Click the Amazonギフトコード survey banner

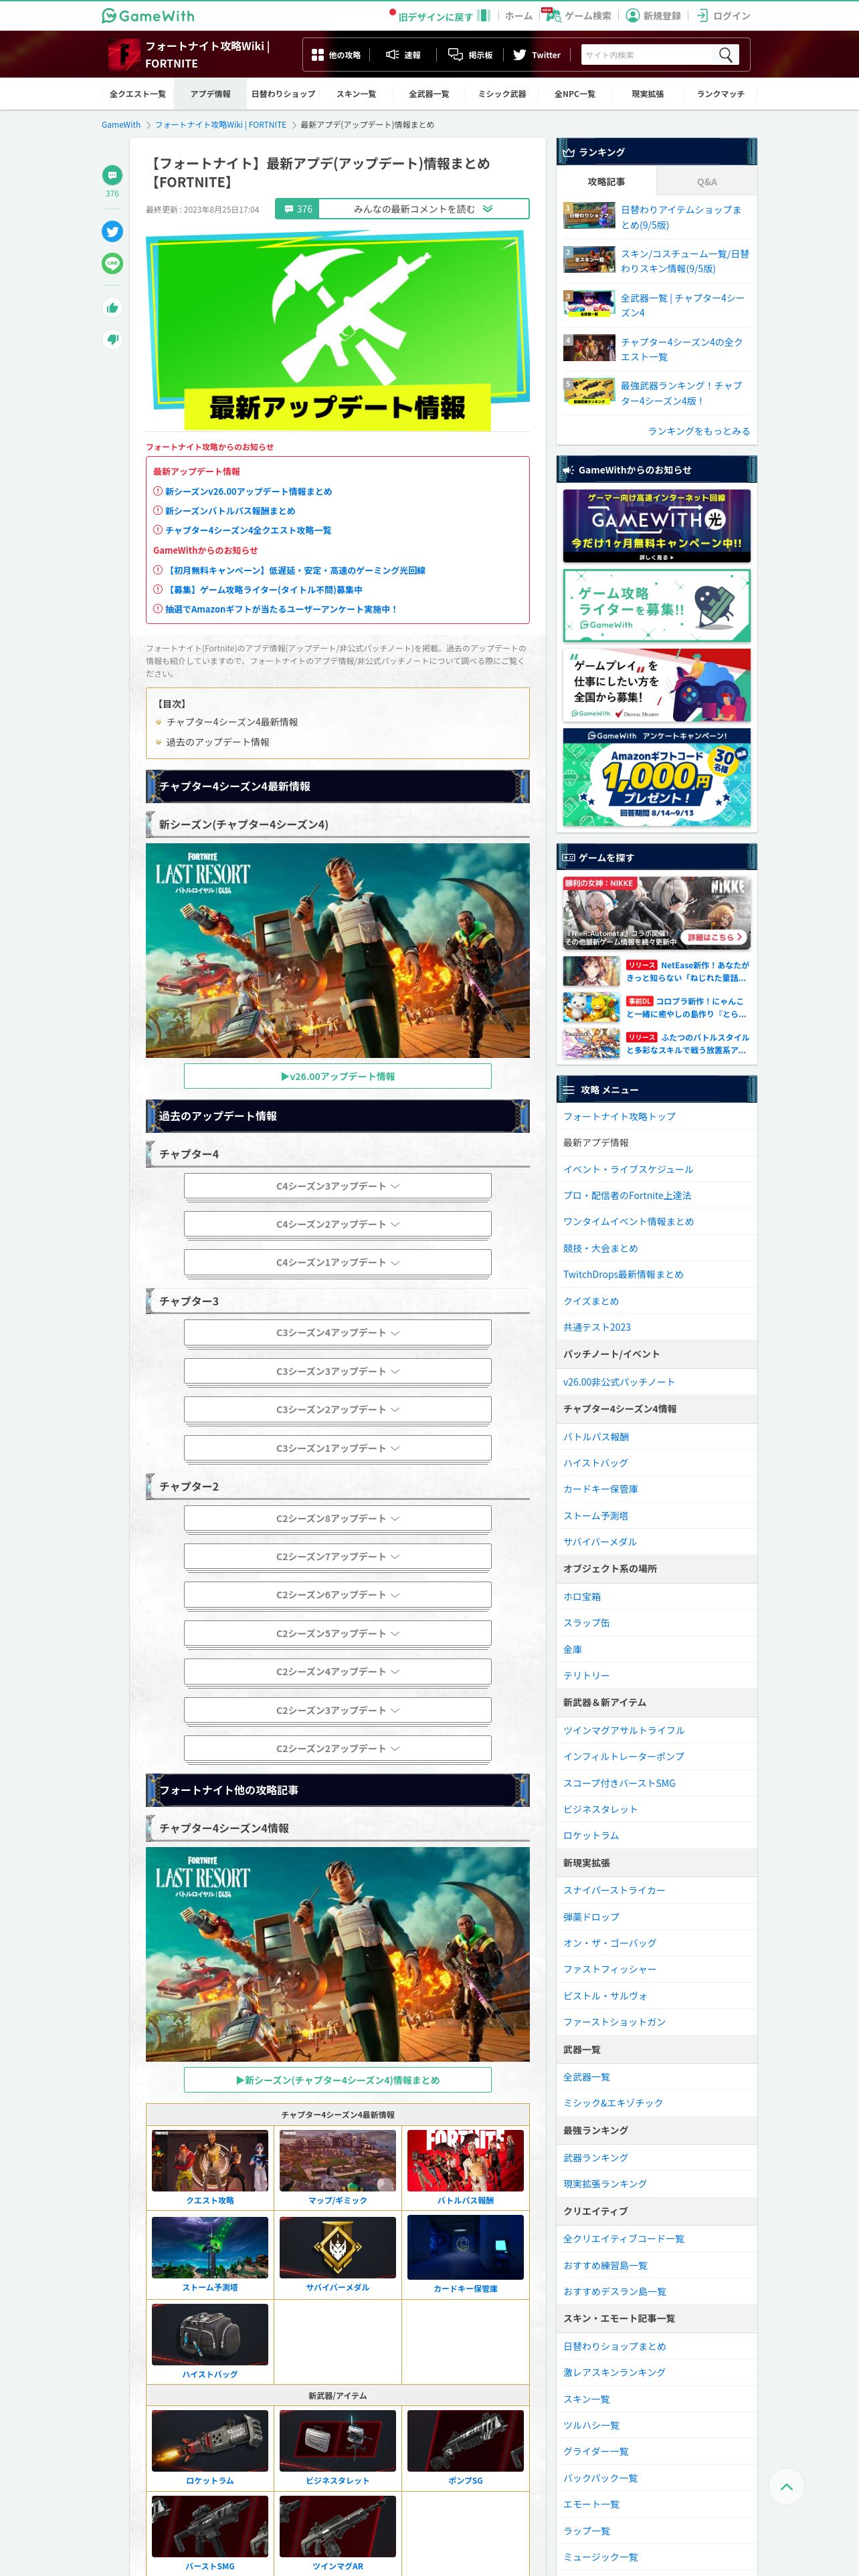pos(656,777)
